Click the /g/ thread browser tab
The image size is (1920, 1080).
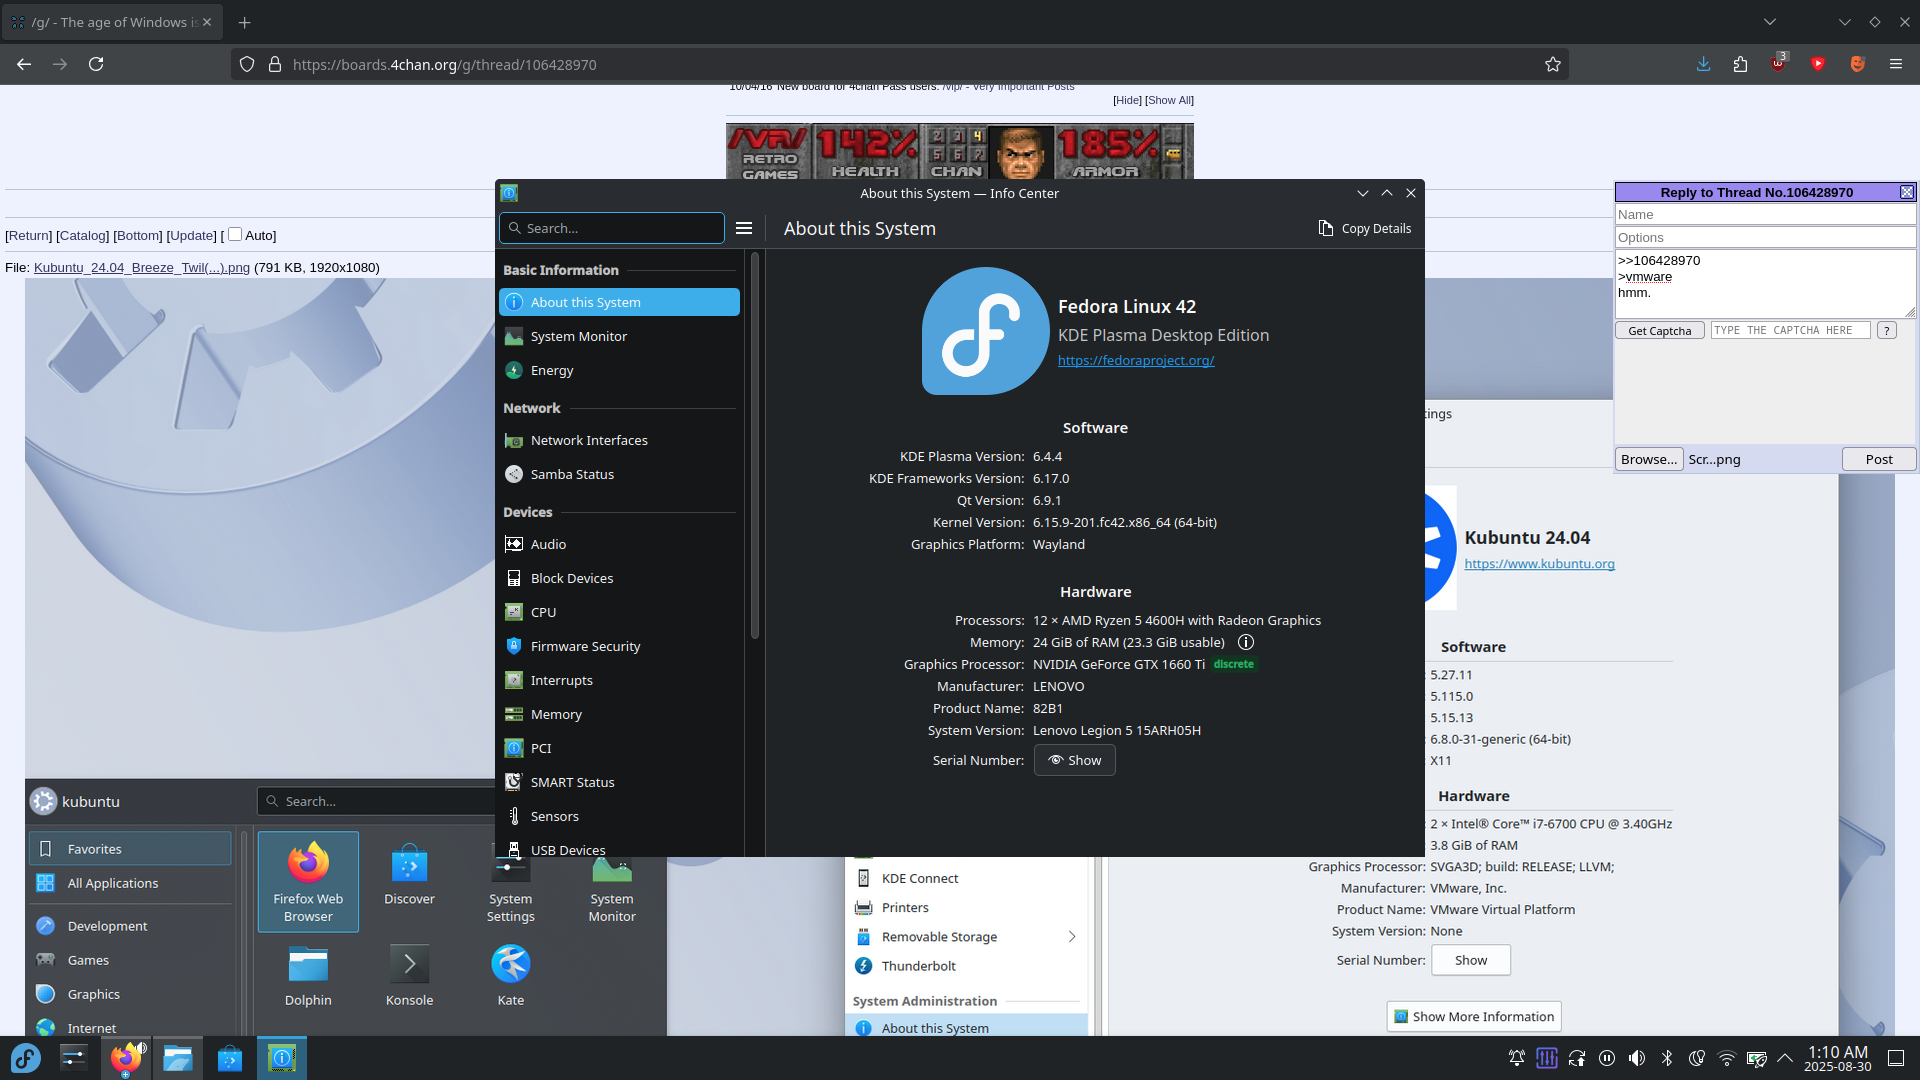pos(112,22)
